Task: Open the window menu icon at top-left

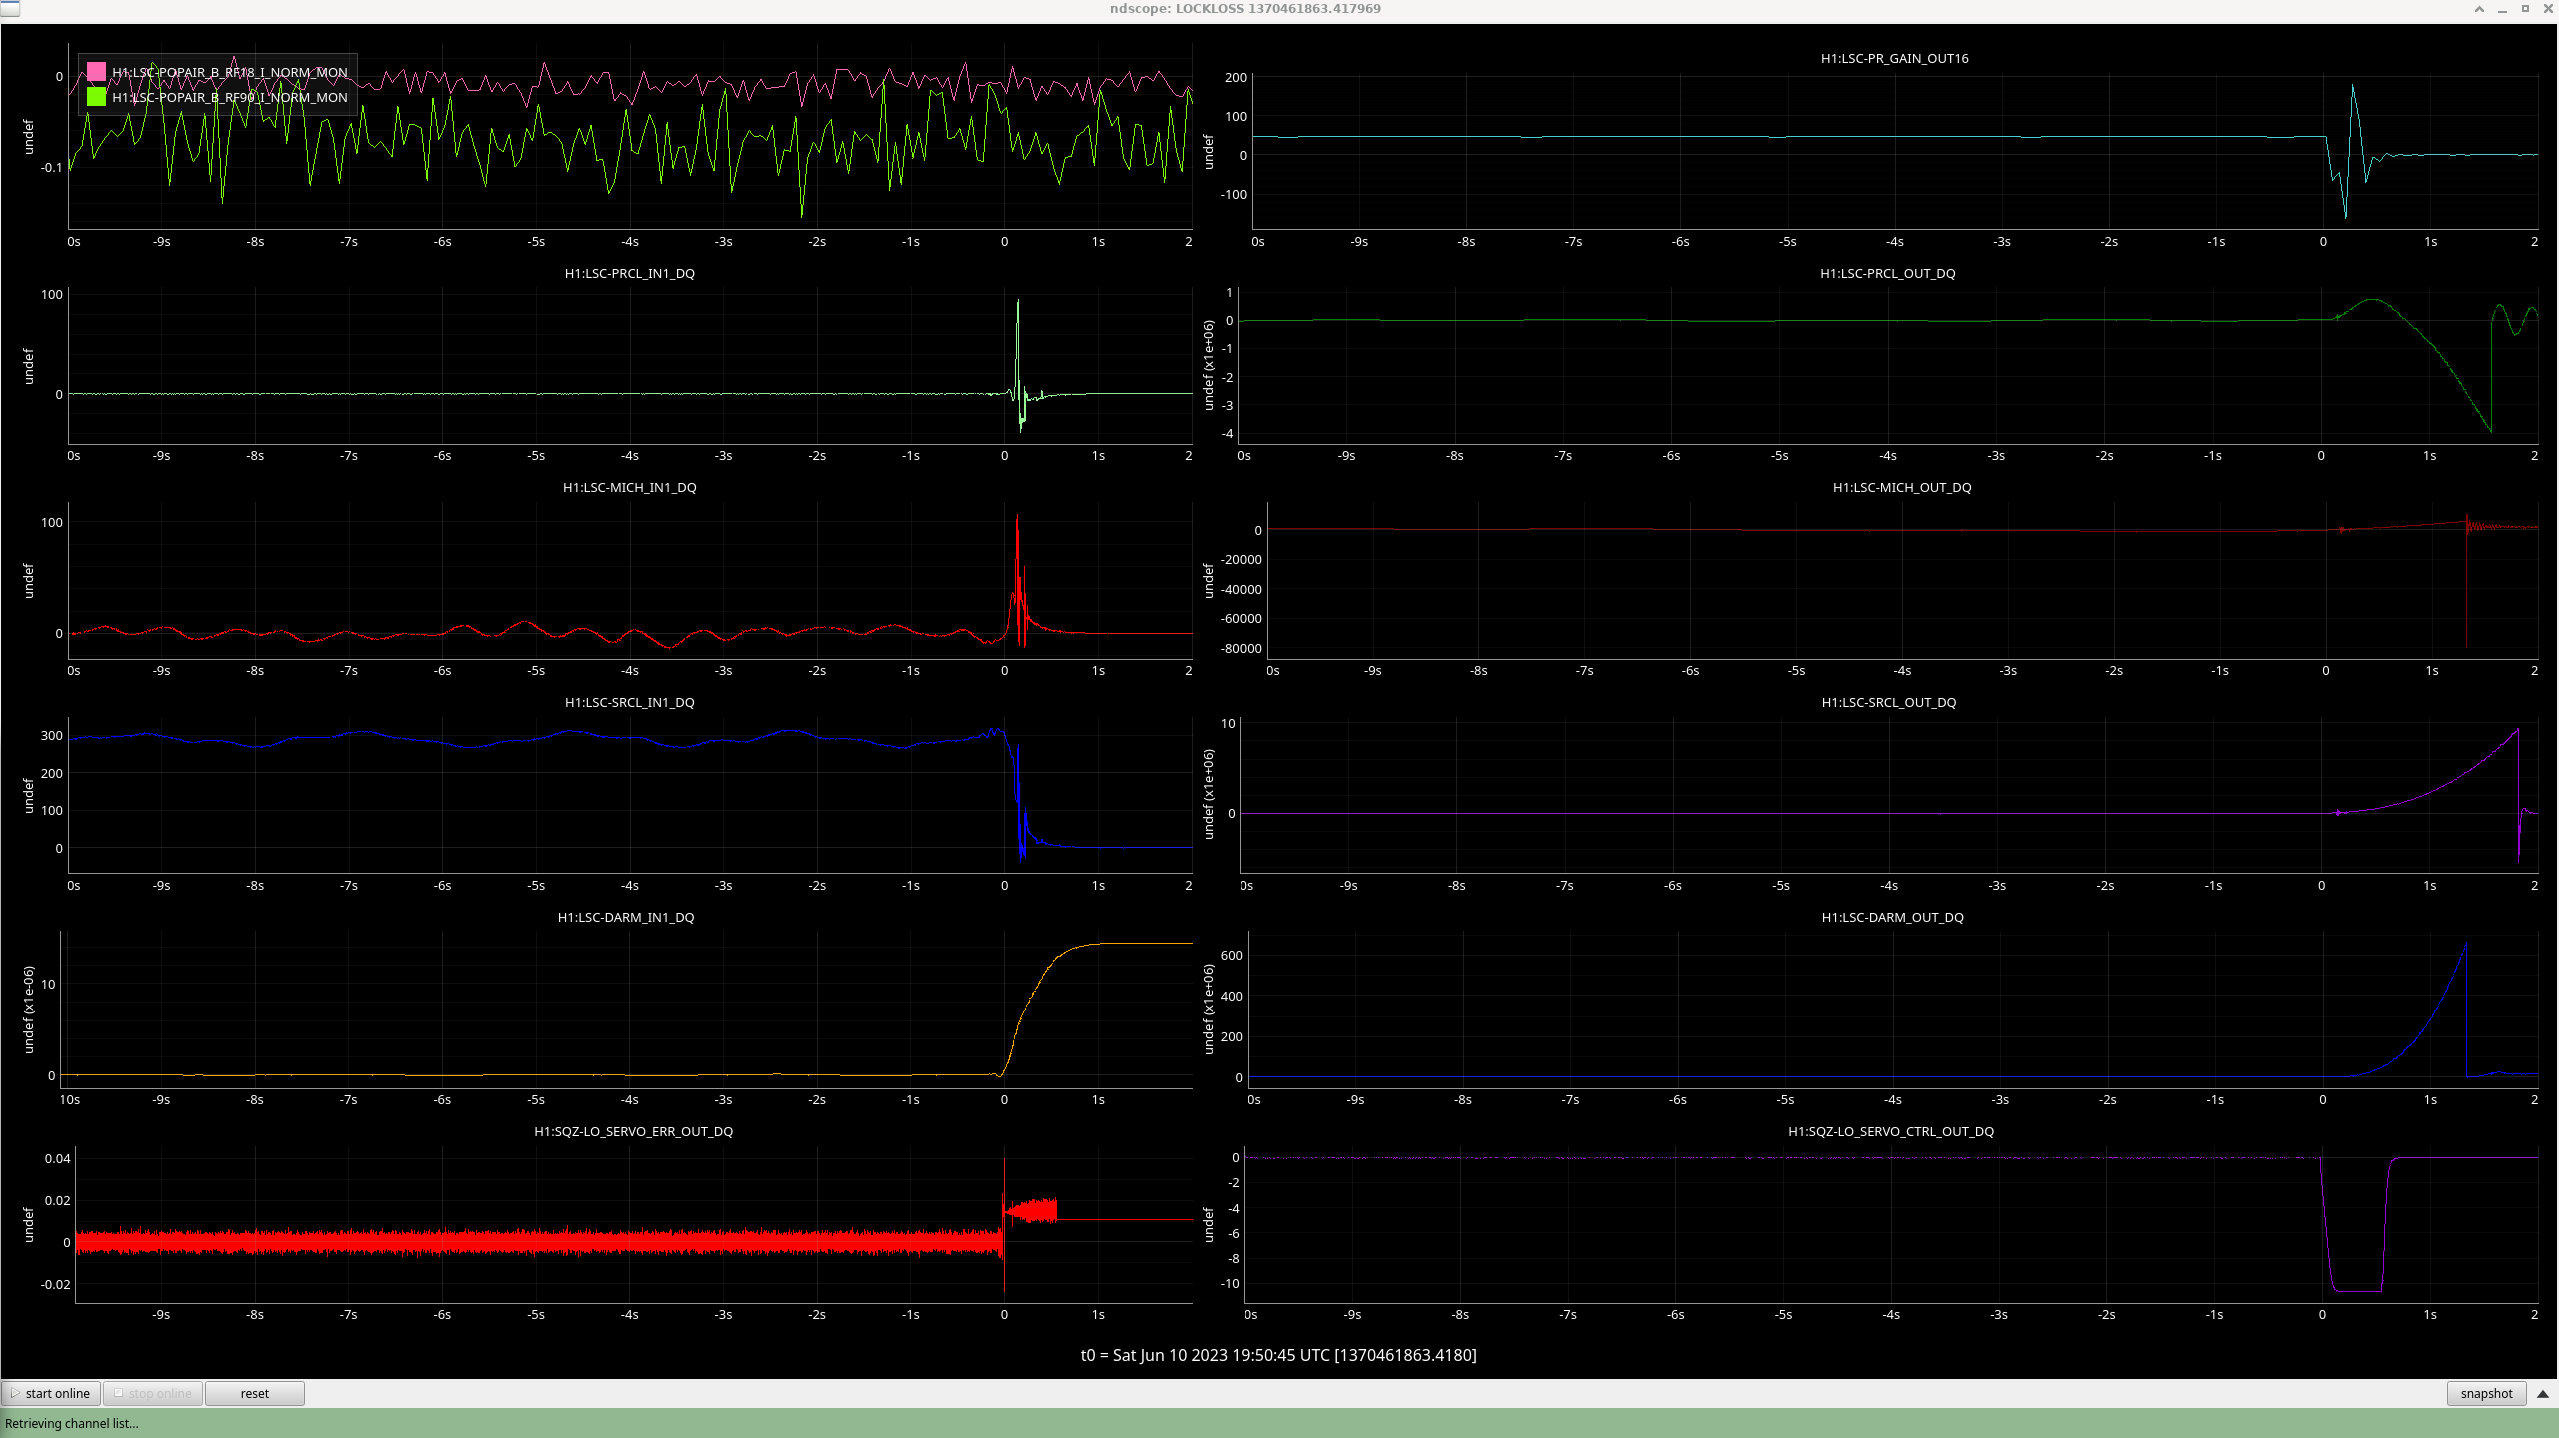Action: 9,8
